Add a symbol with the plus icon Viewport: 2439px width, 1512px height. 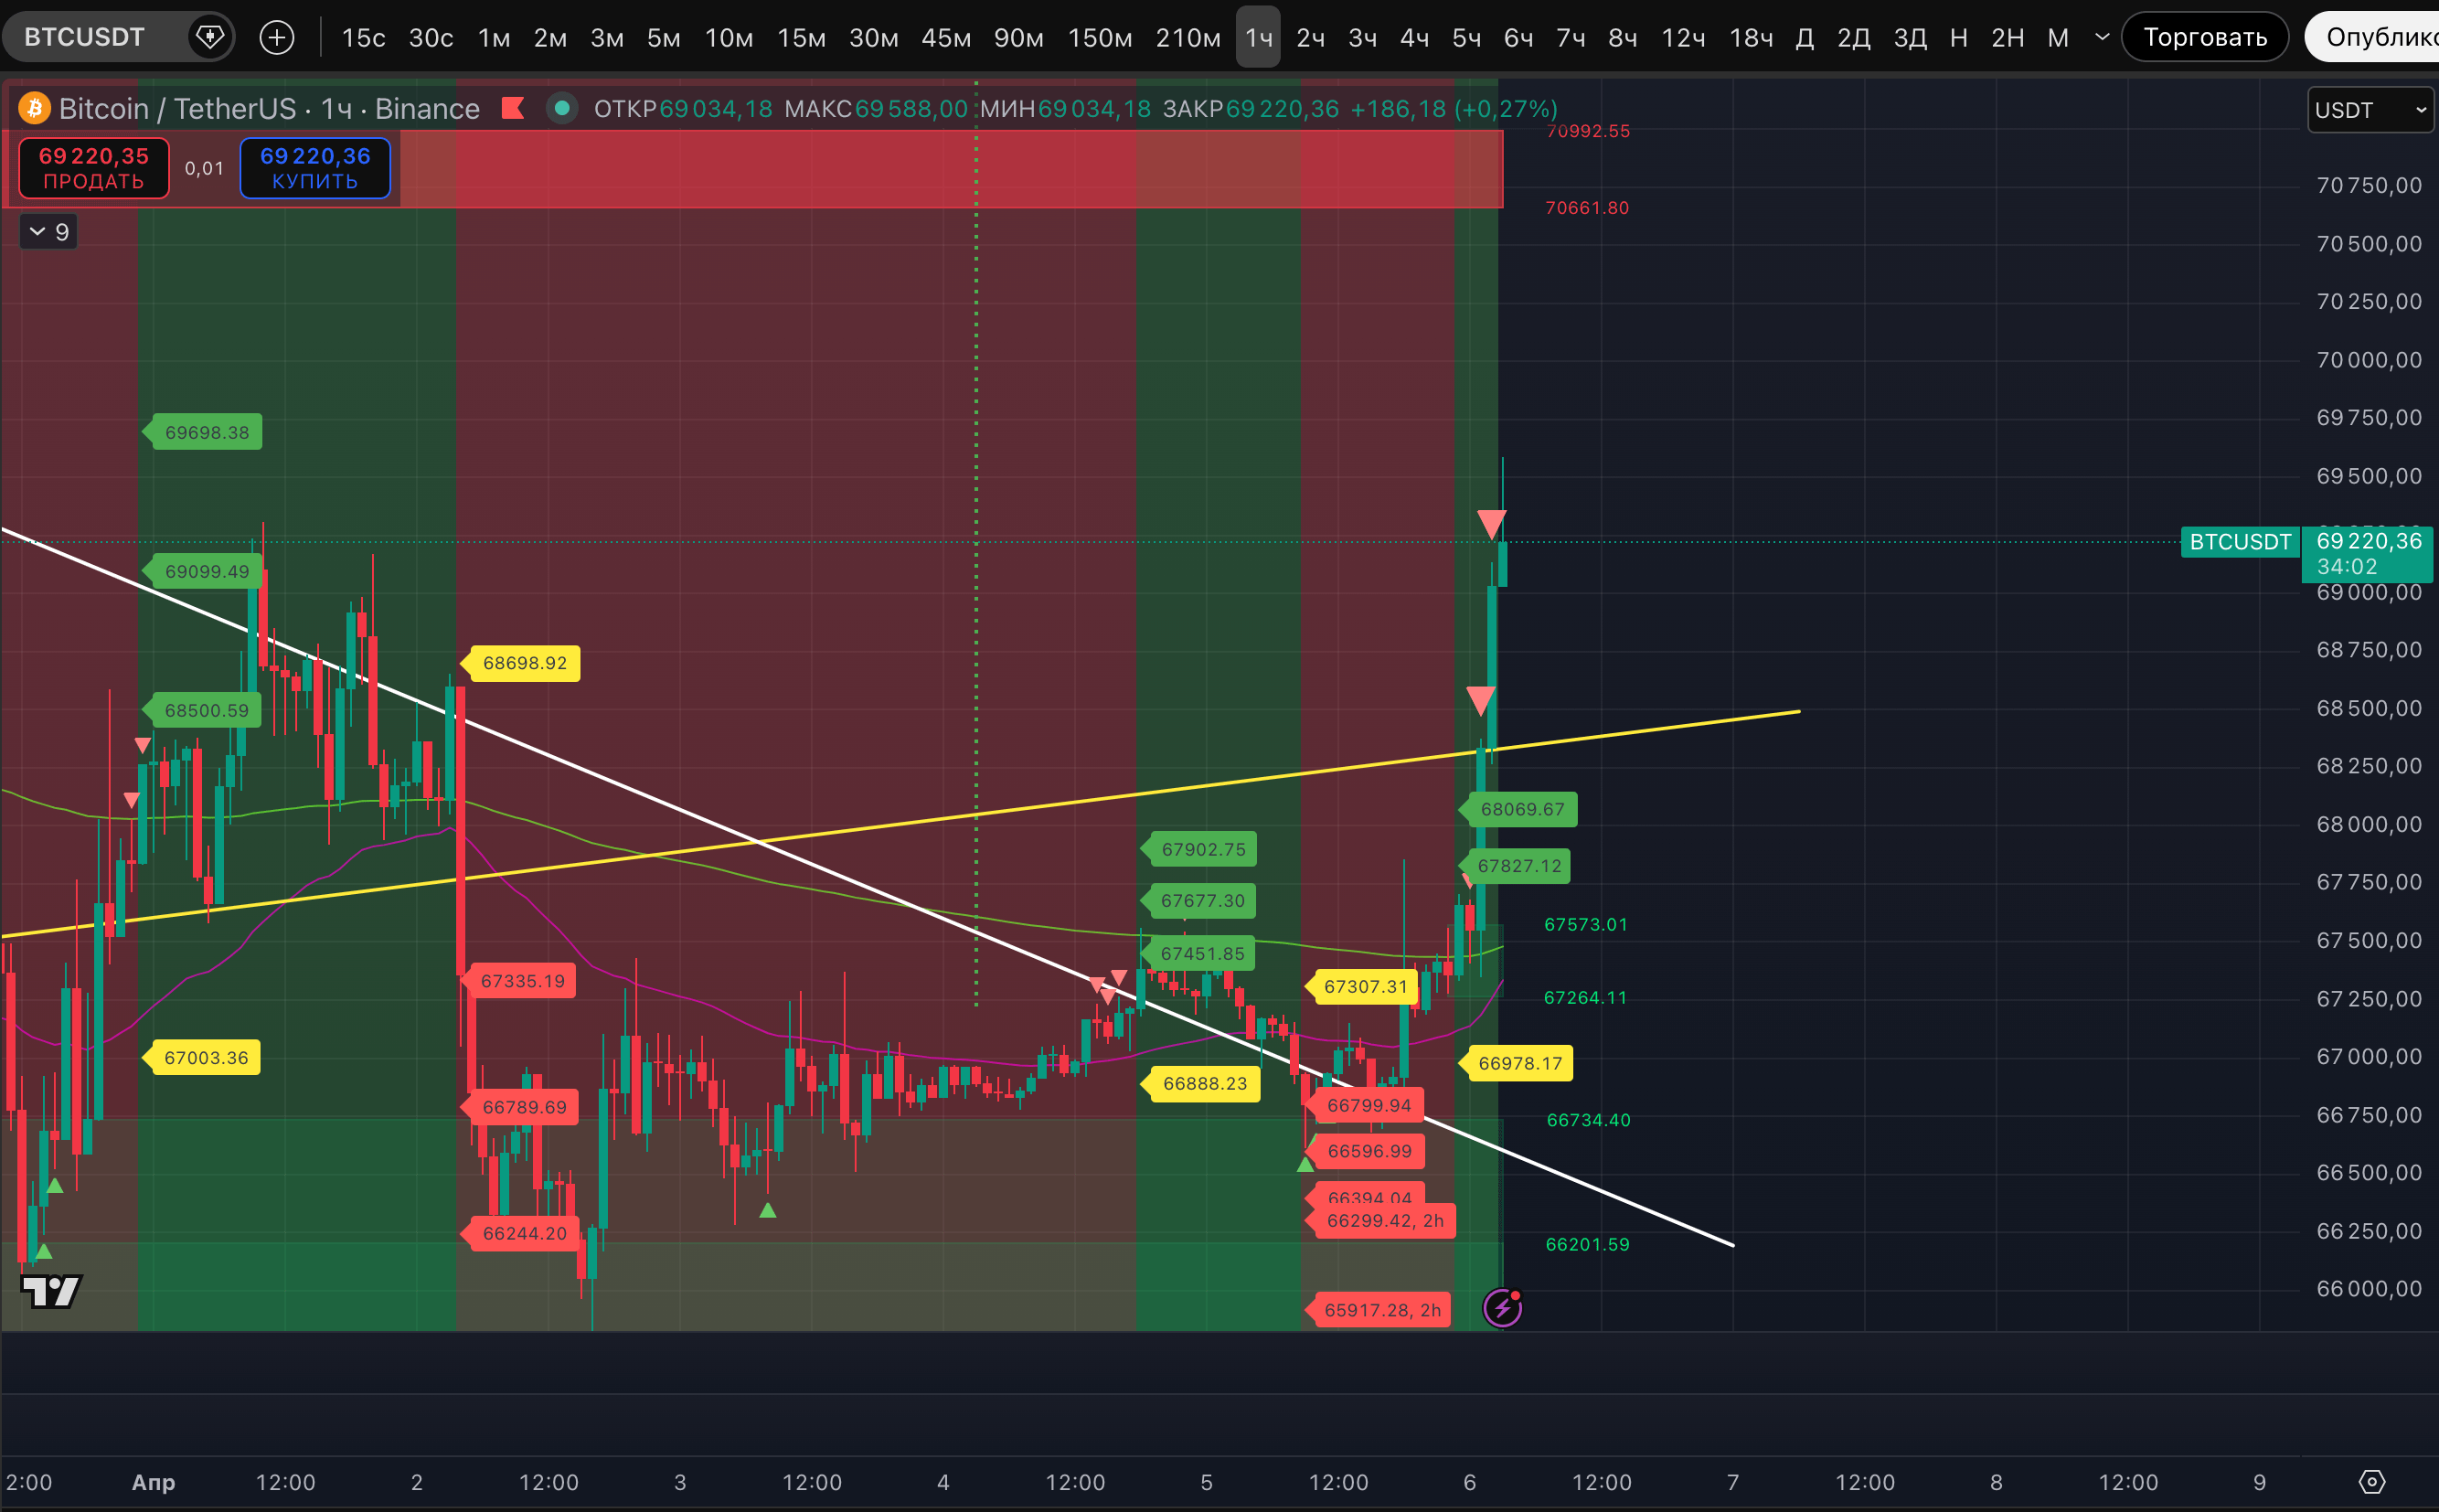pos(277,37)
